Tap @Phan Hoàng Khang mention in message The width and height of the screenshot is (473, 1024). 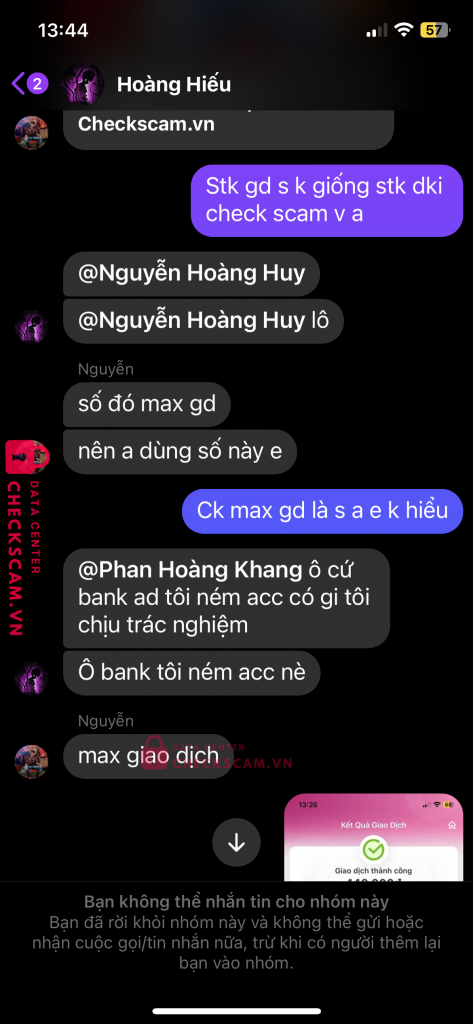[x=189, y=569]
